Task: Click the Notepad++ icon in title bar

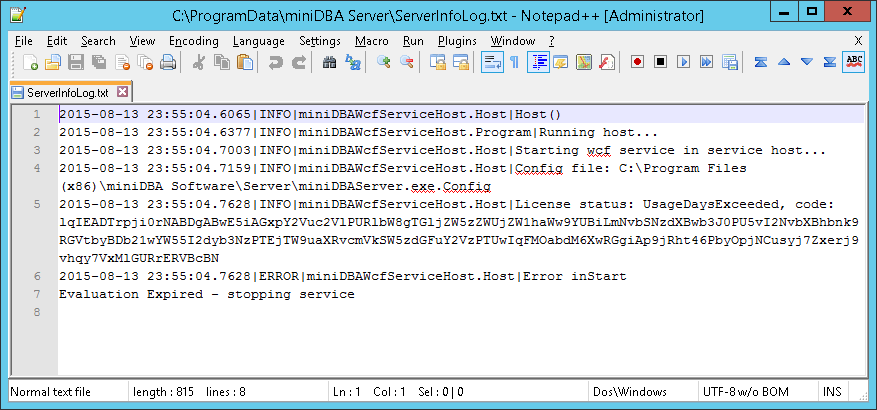Action: pos(17,15)
